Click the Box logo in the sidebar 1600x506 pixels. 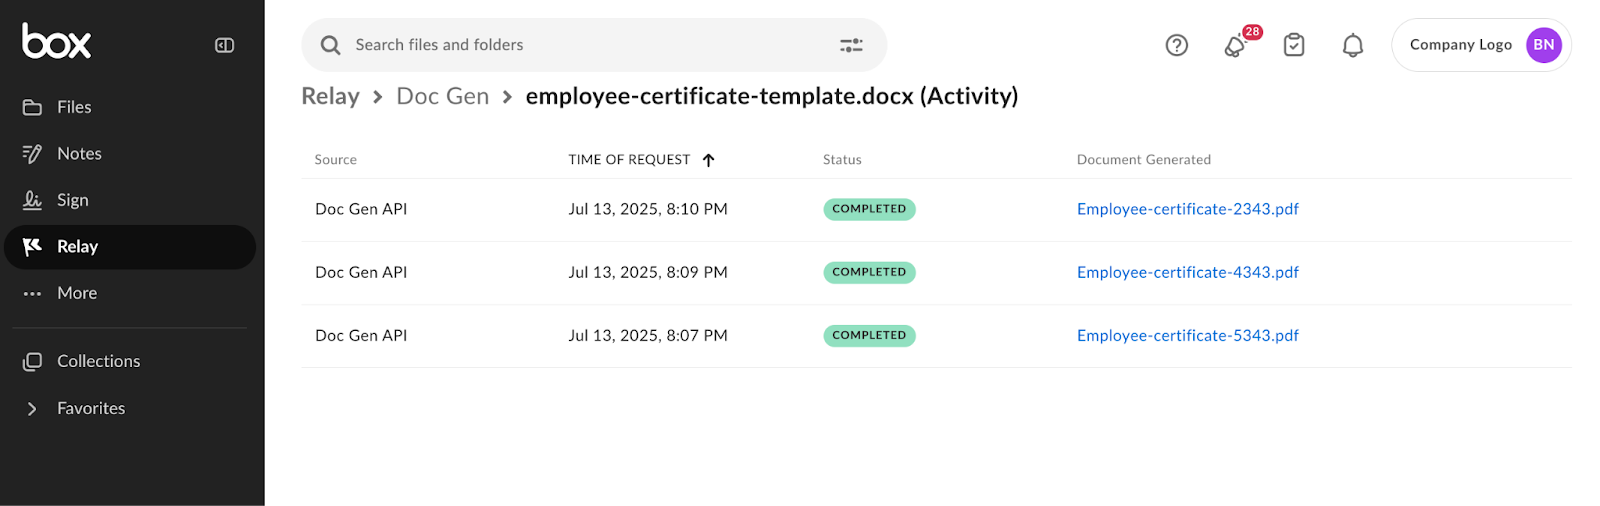[x=57, y=42]
